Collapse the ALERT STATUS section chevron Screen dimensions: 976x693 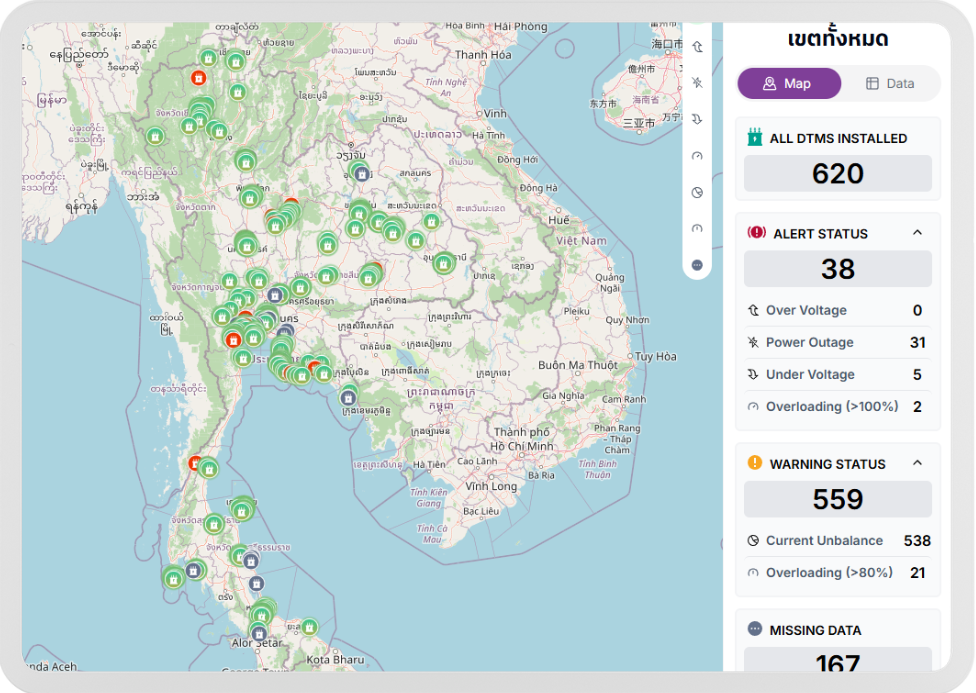tap(917, 233)
